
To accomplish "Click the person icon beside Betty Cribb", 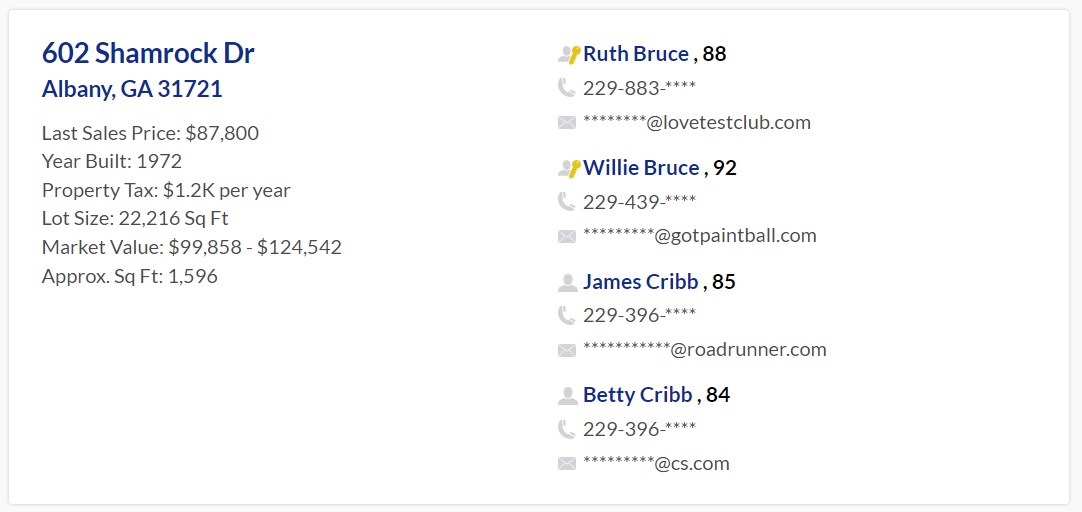I will coord(567,396).
